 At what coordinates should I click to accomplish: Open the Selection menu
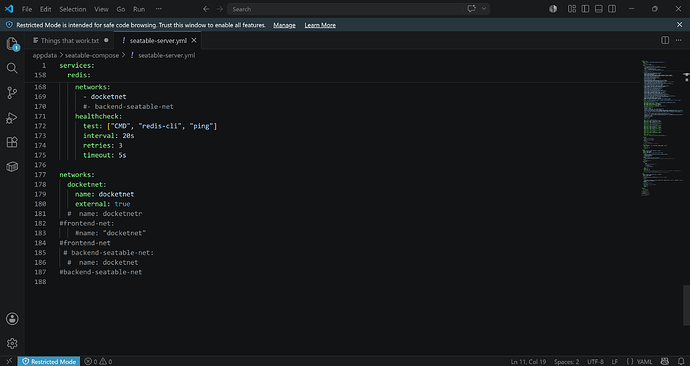pyautogui.click(x=73, y=9)
